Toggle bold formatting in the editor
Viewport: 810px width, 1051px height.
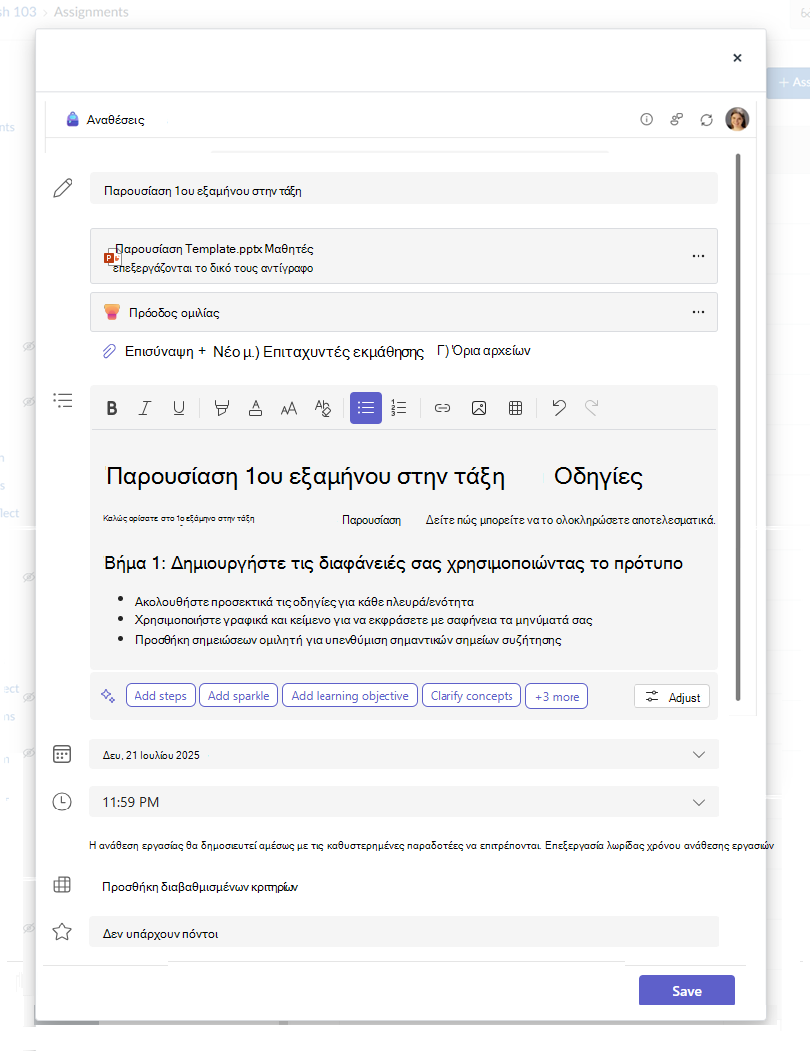point(112,408)
